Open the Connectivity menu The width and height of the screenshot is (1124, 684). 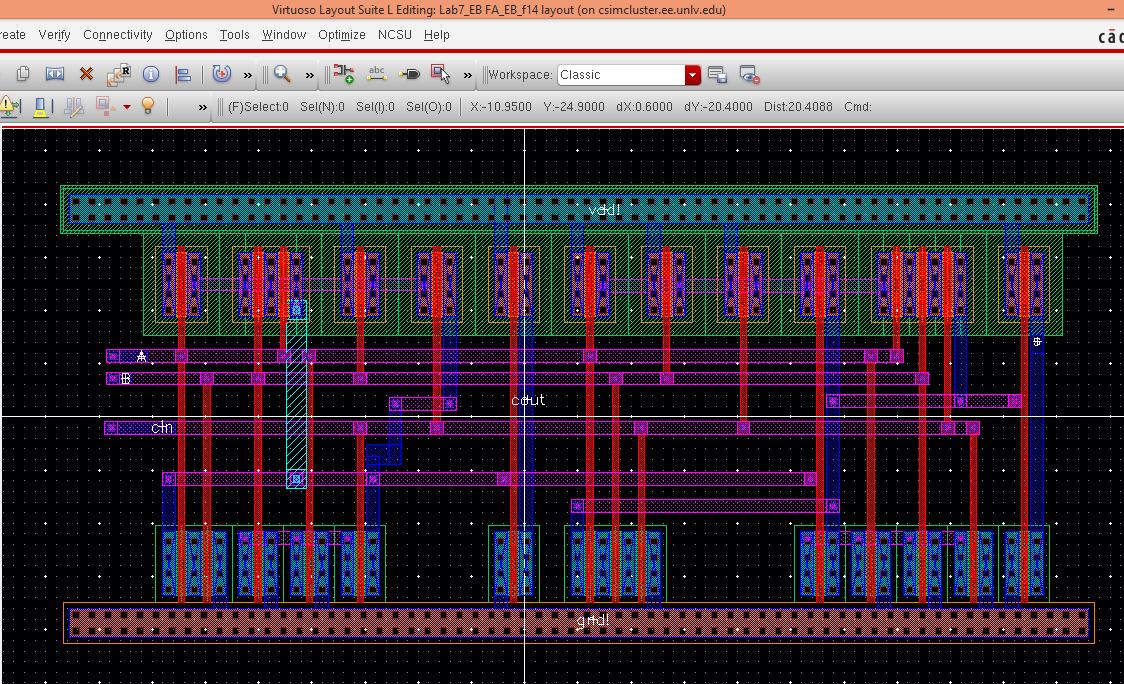coord(117,35)
